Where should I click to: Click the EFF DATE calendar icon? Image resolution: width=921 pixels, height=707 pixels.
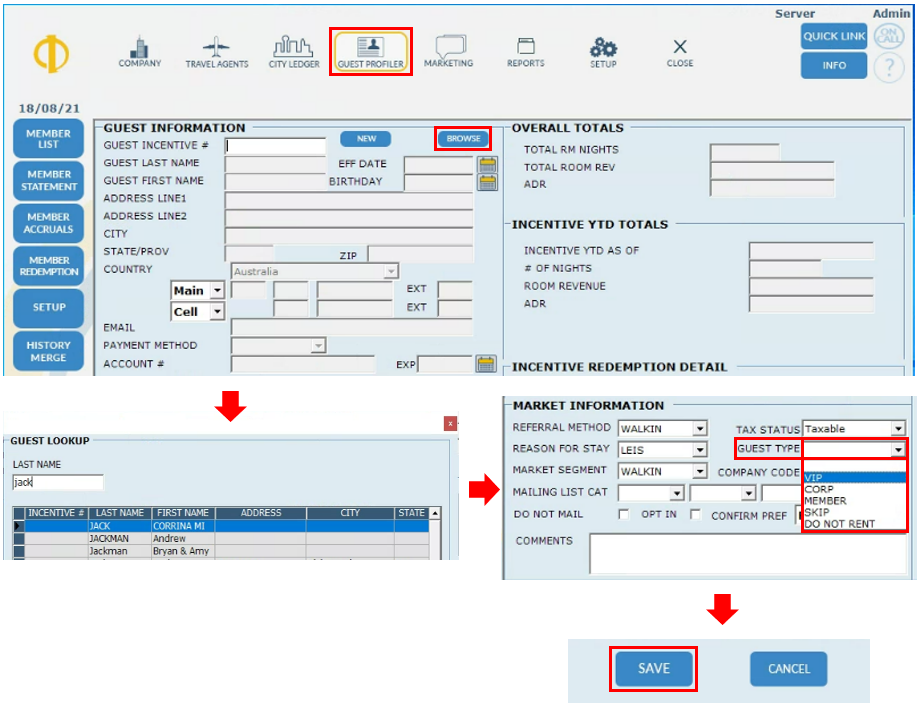(487, 165)
